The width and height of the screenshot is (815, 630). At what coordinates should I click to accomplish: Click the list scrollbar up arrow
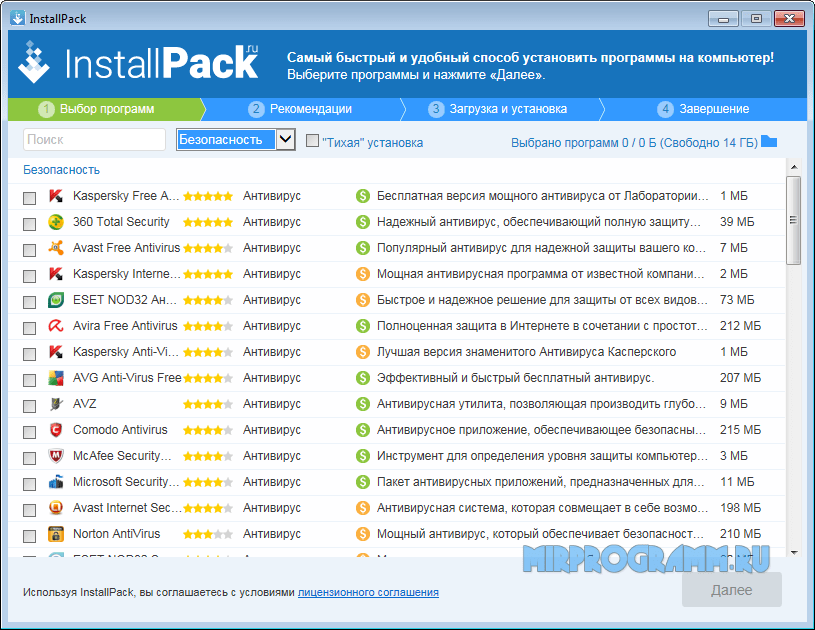(794, 167)
